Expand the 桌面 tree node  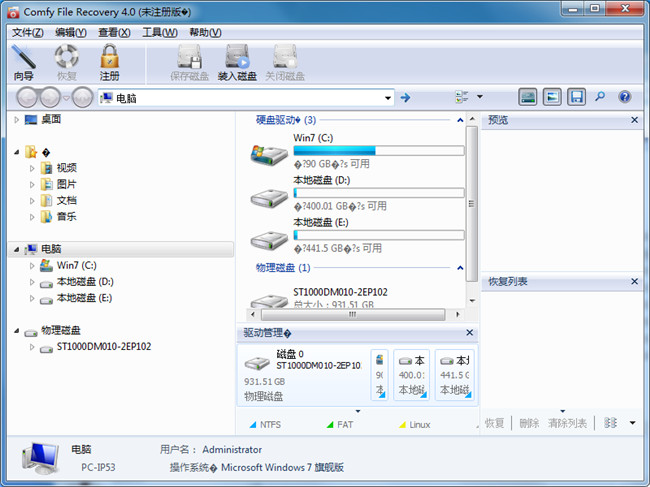tap(17, 120)
